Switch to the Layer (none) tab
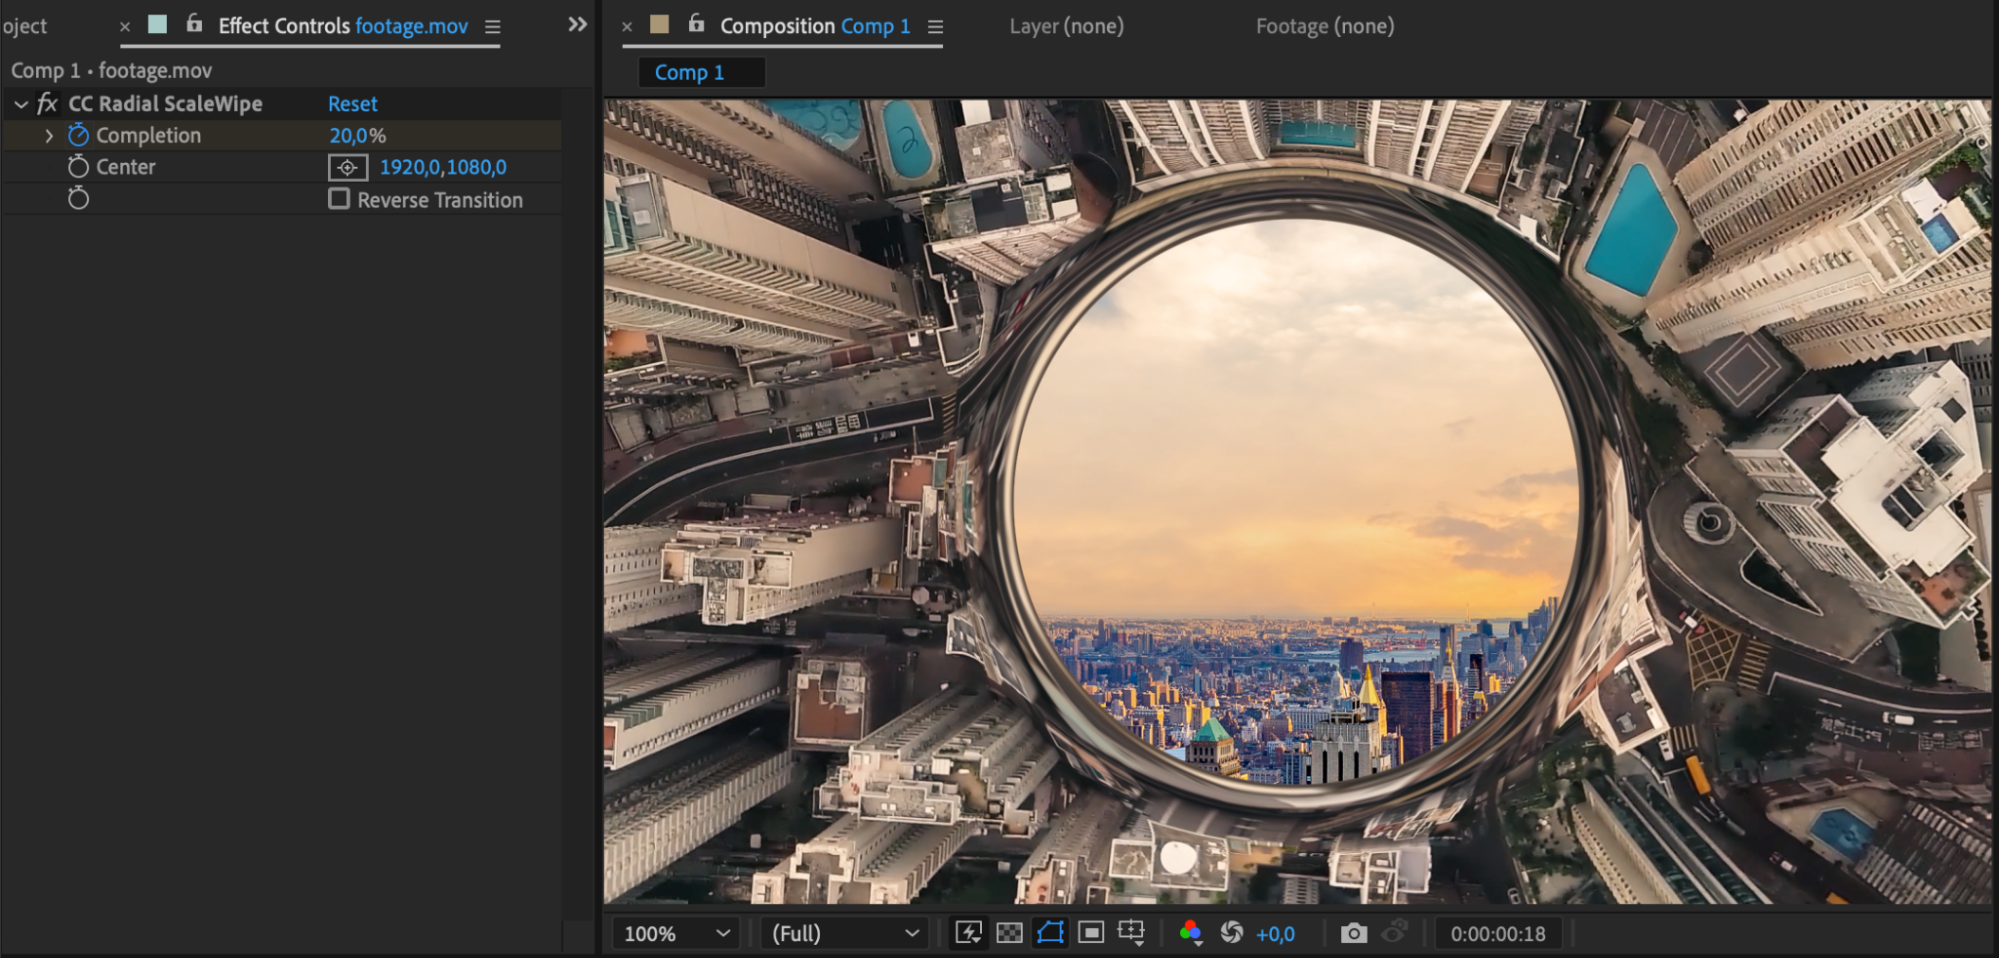This screenshot has height=958, width=1999. pos(1066,26)
